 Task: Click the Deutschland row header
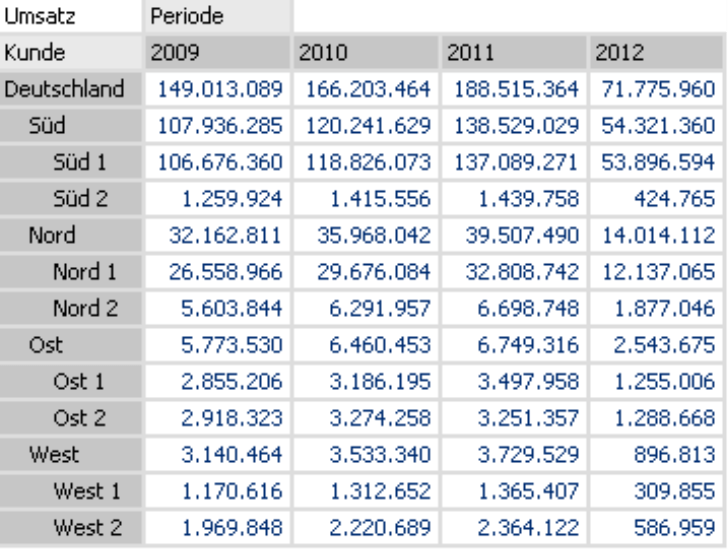coord(71,89)
